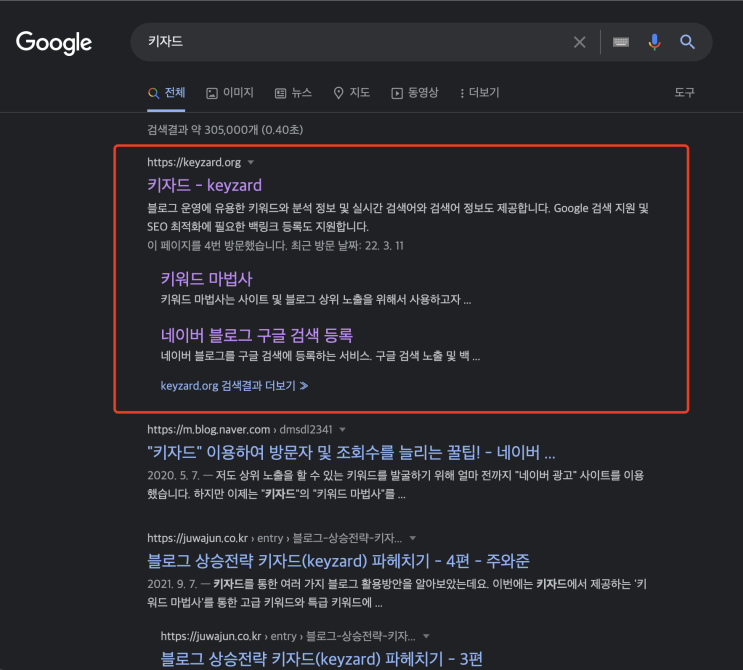Select the 전체 tab
The width and height of the screenshot is (743, 670).
pos(166,93)
